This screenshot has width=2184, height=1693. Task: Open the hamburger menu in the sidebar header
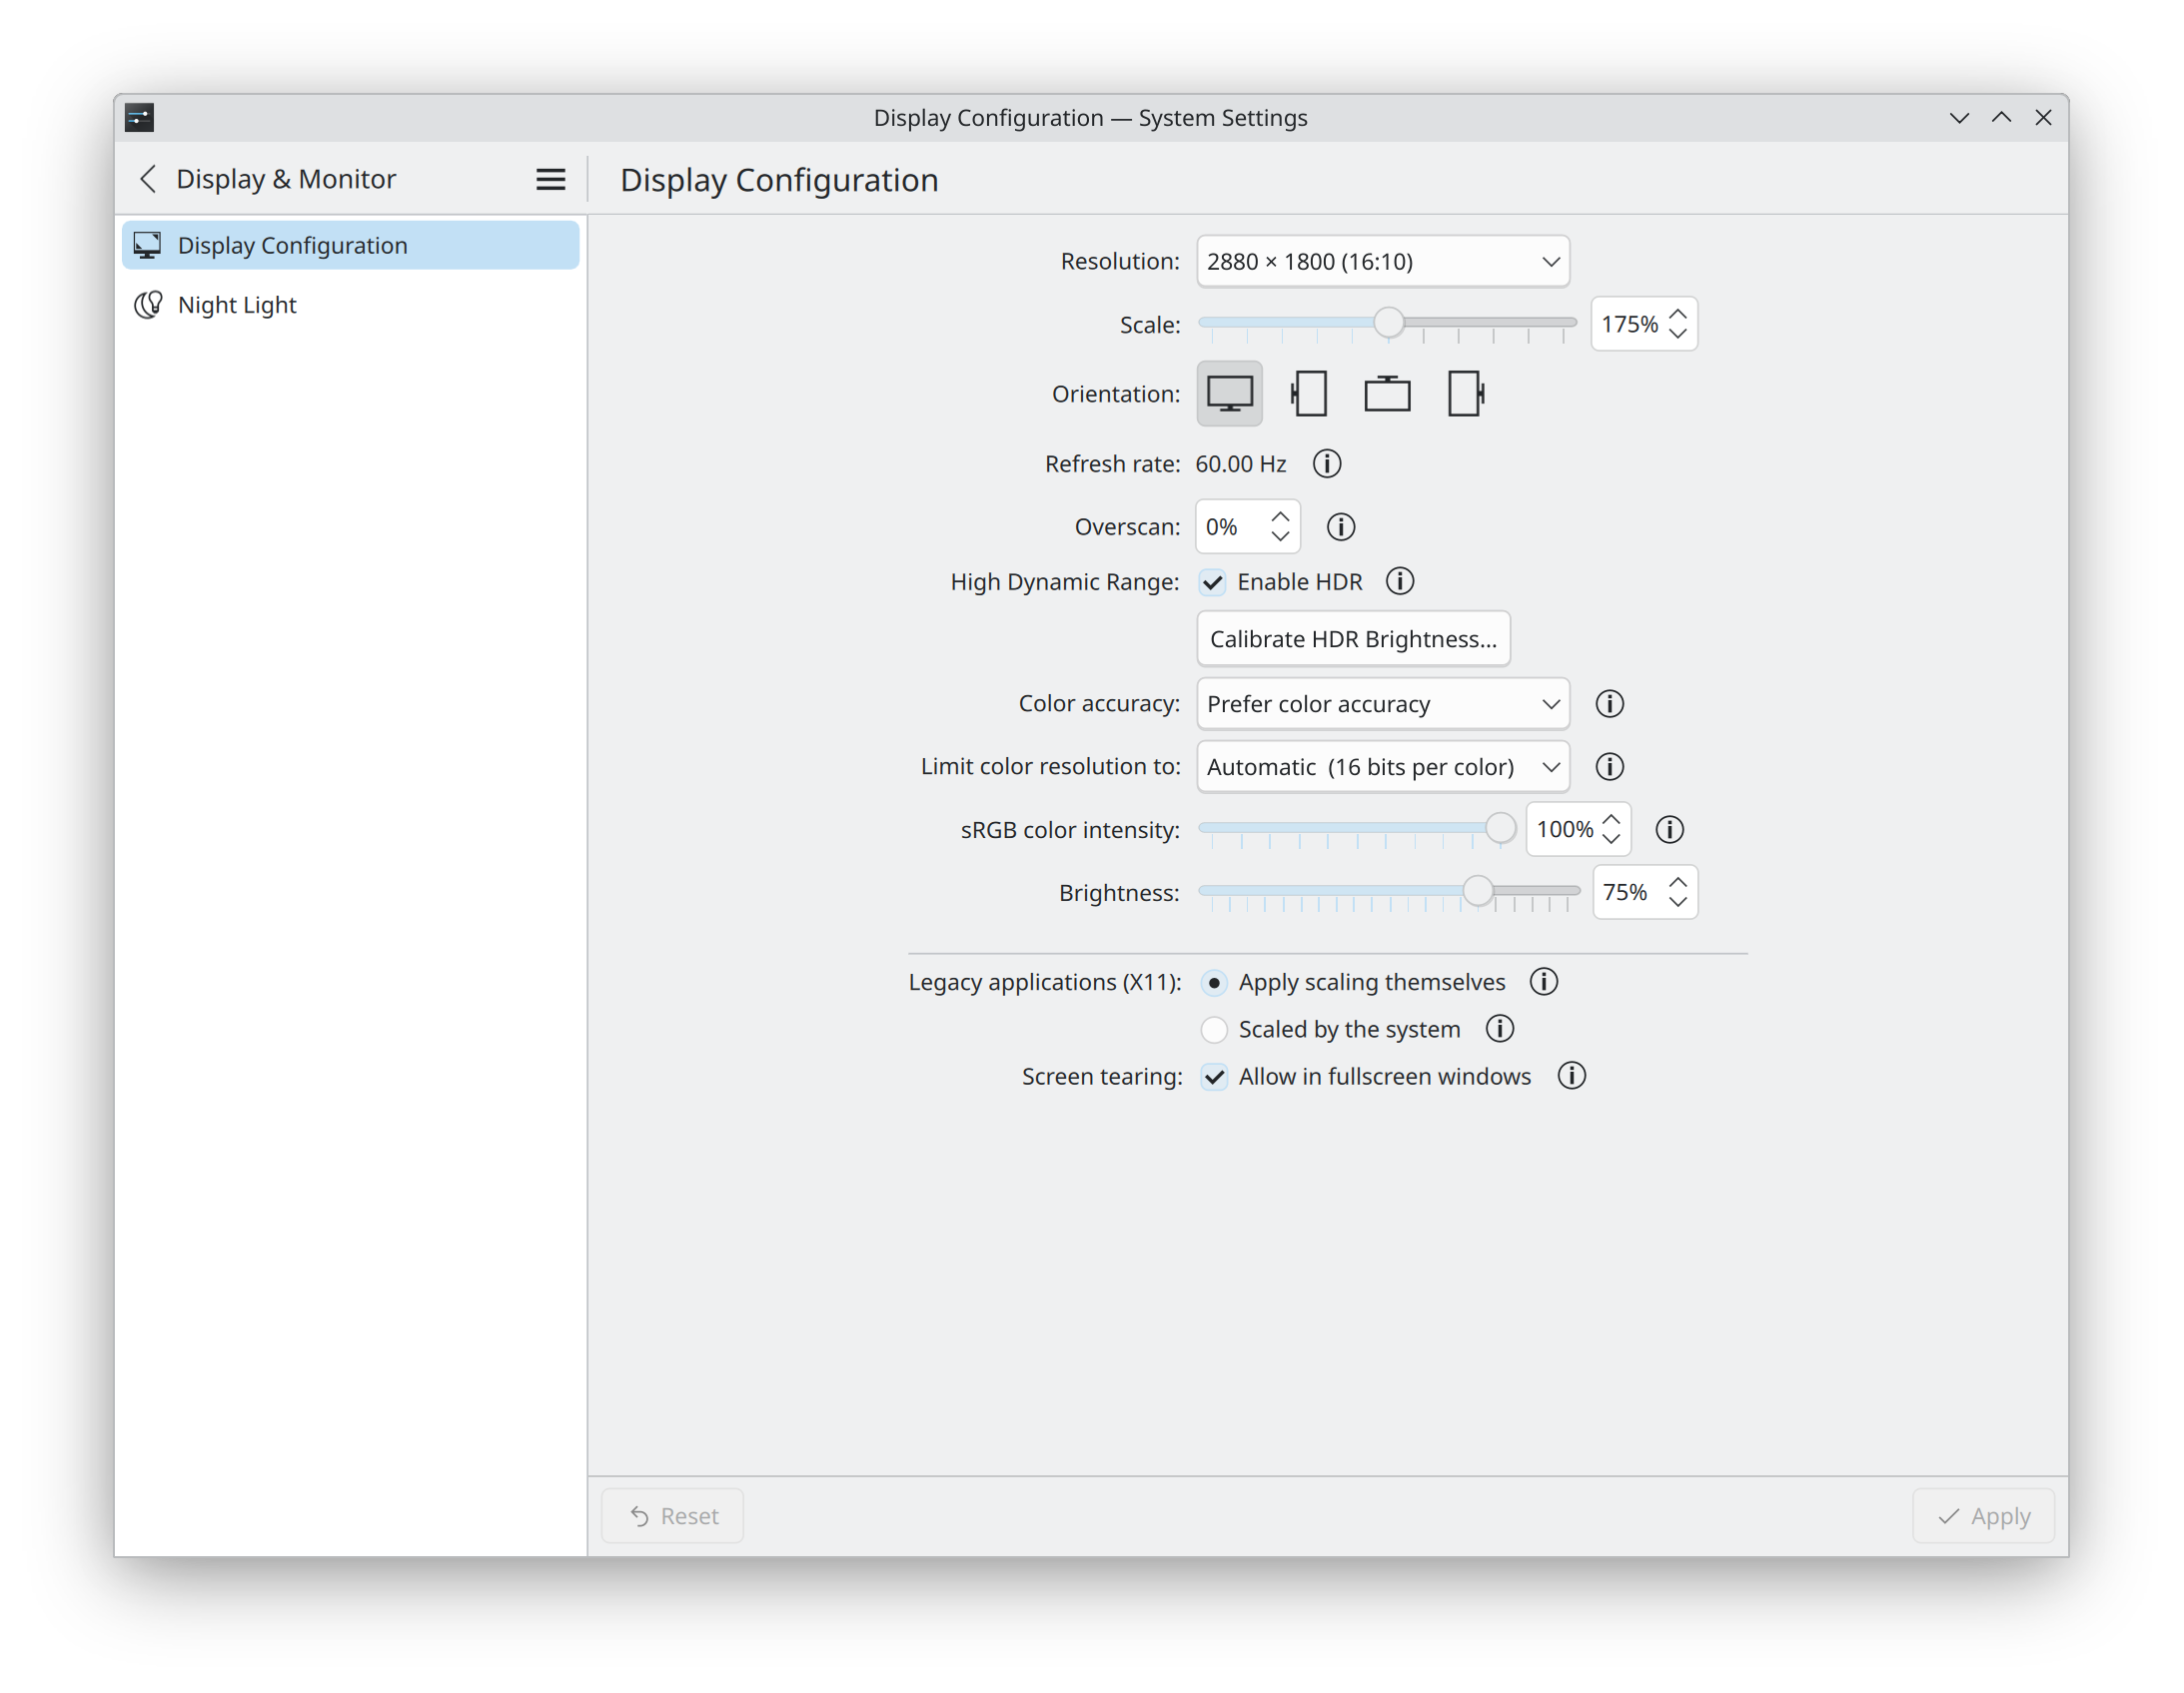pyautogui.click(x=550, y=179)
